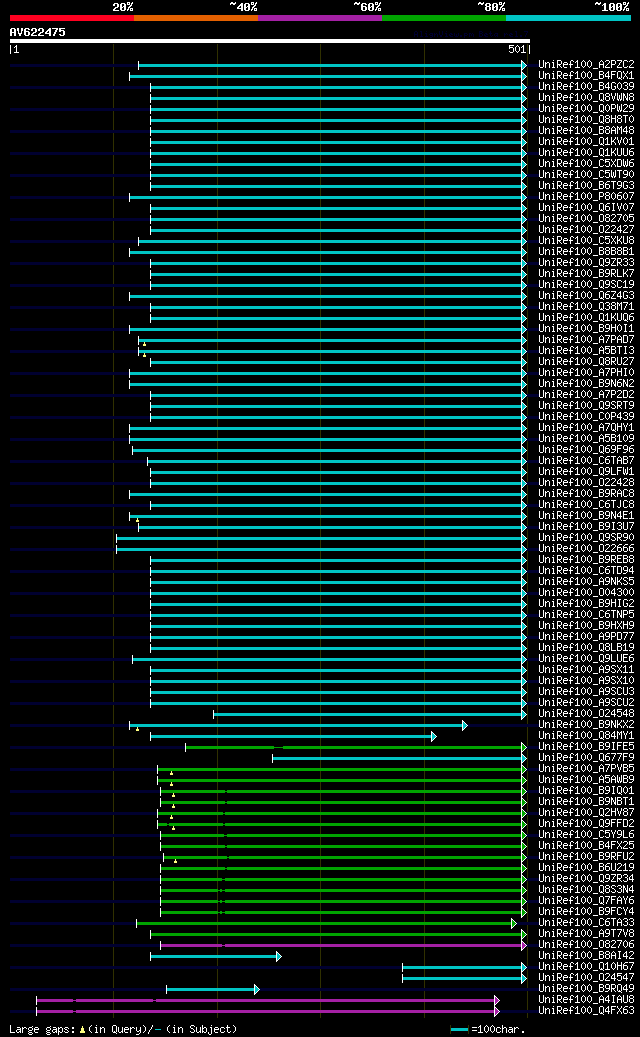Open hit UniRef100_A2PZC2
Viewport: 640px width, 1037px height.
586,65
